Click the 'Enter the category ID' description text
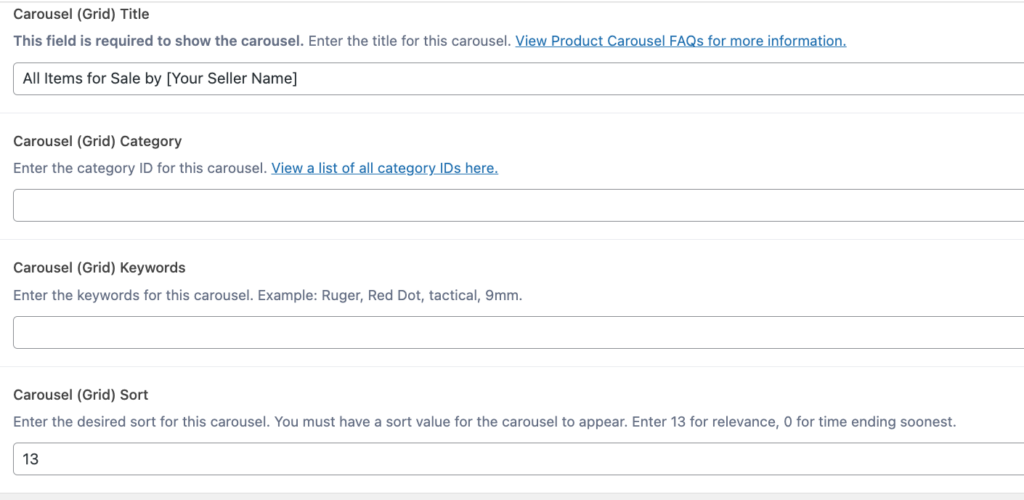The image size is (1024, 500). point(140,168)
